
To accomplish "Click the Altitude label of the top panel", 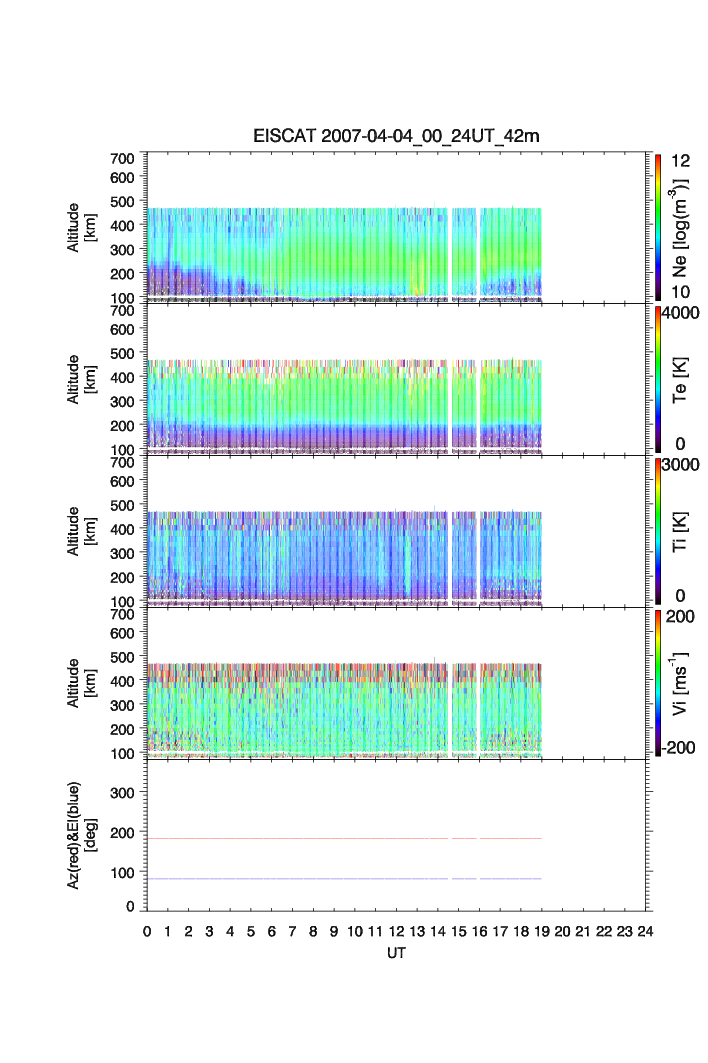I will (x=80, y=227).
